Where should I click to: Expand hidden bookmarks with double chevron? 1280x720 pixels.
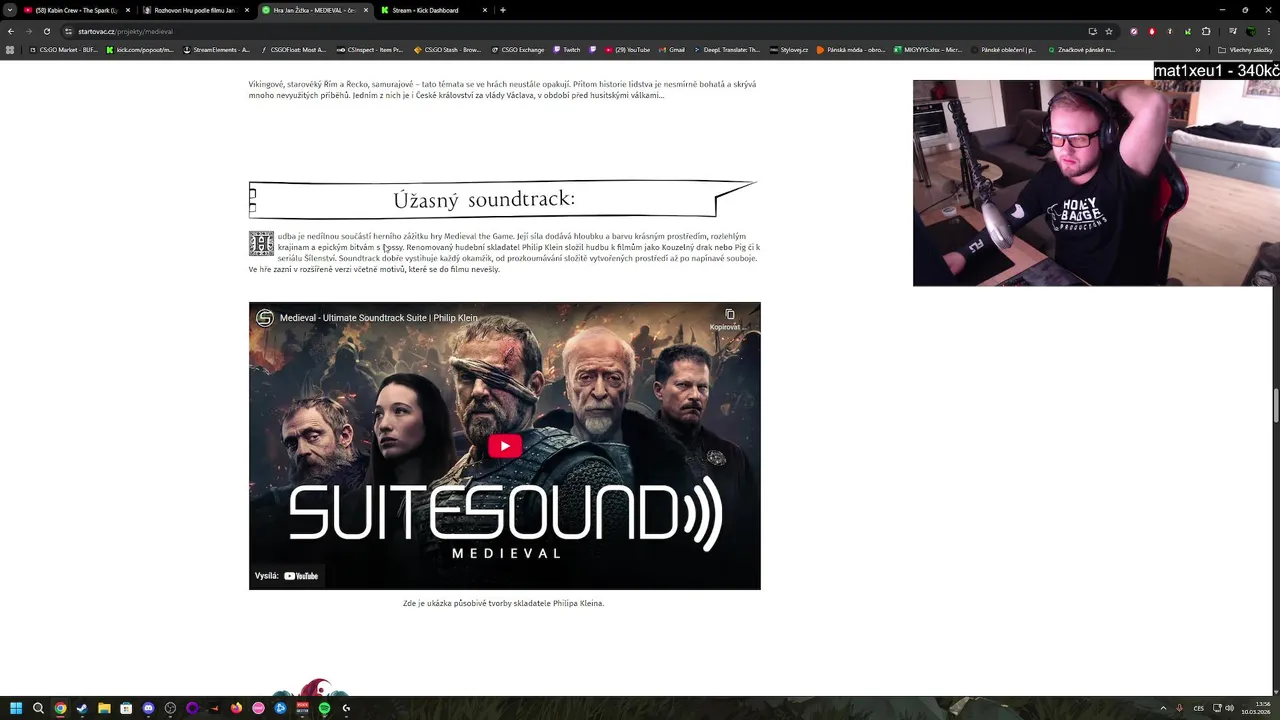pos(1198,49)
